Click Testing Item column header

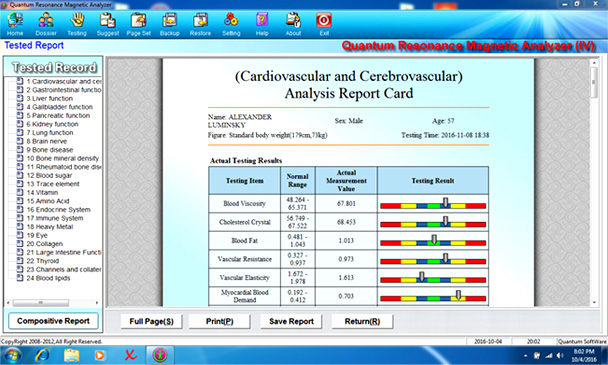click(x=245, y=181)
